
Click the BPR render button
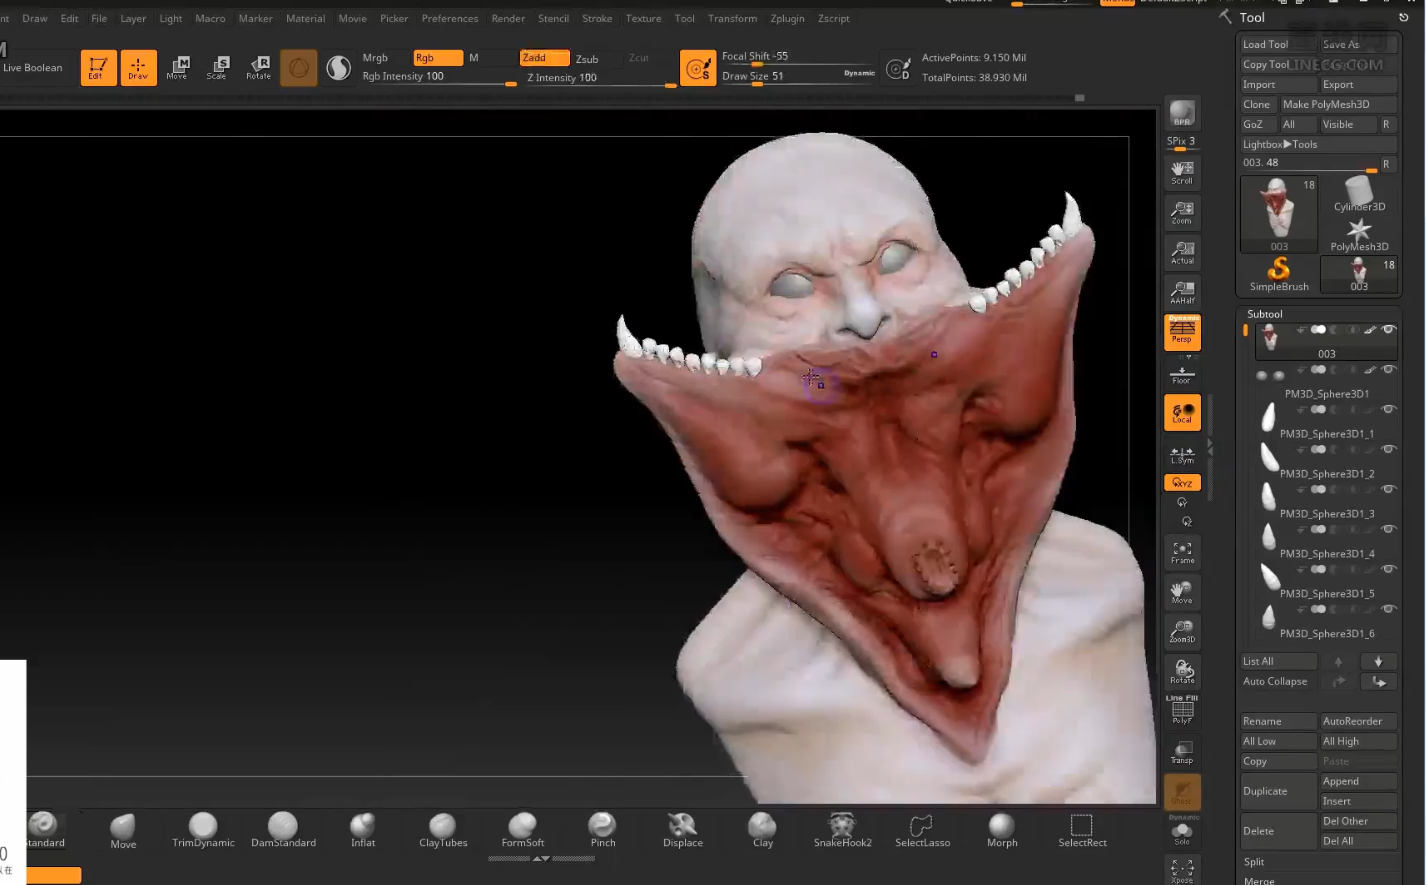[x=1182, y=113]
